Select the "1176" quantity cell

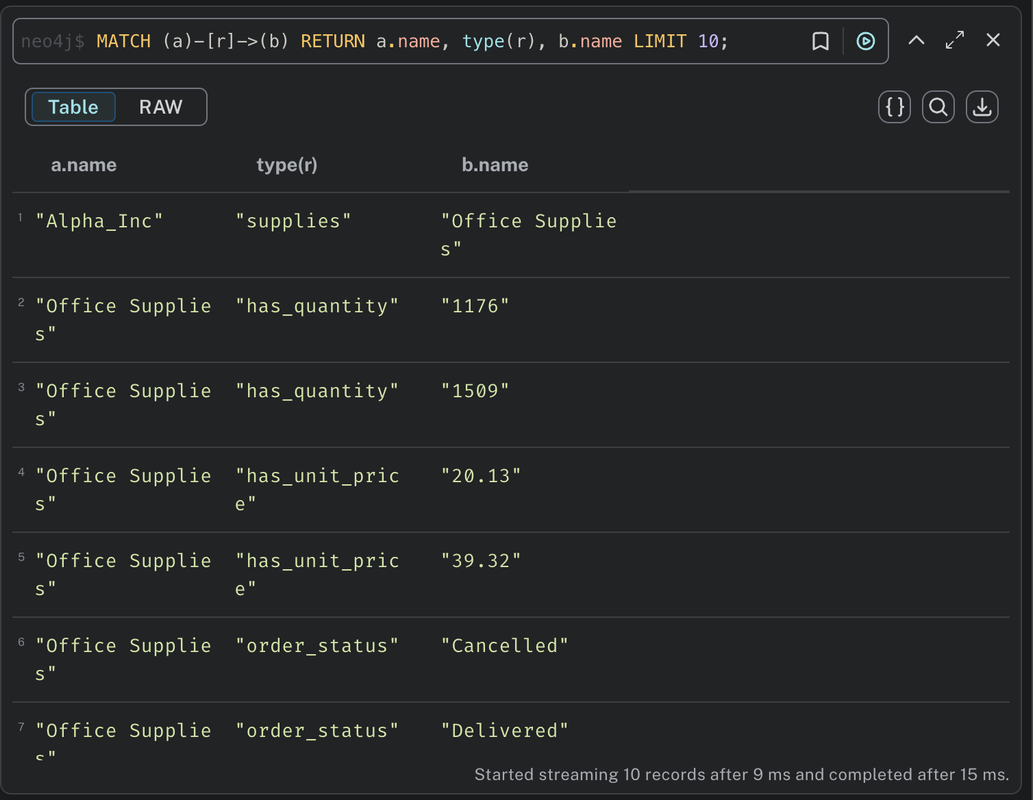click(475, 306)
